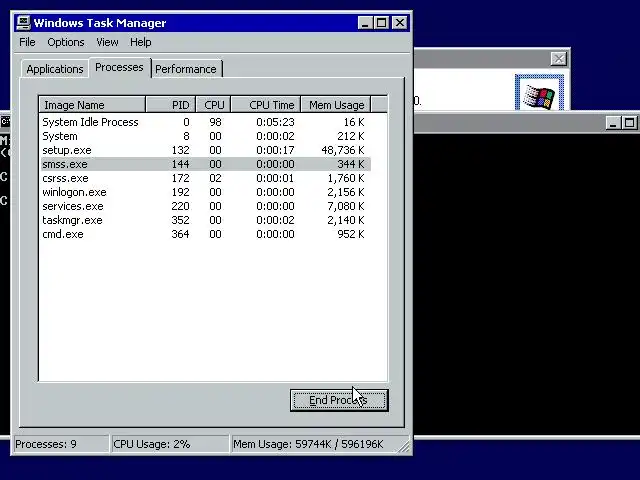Sort processes by PID column header

point(171,105)
